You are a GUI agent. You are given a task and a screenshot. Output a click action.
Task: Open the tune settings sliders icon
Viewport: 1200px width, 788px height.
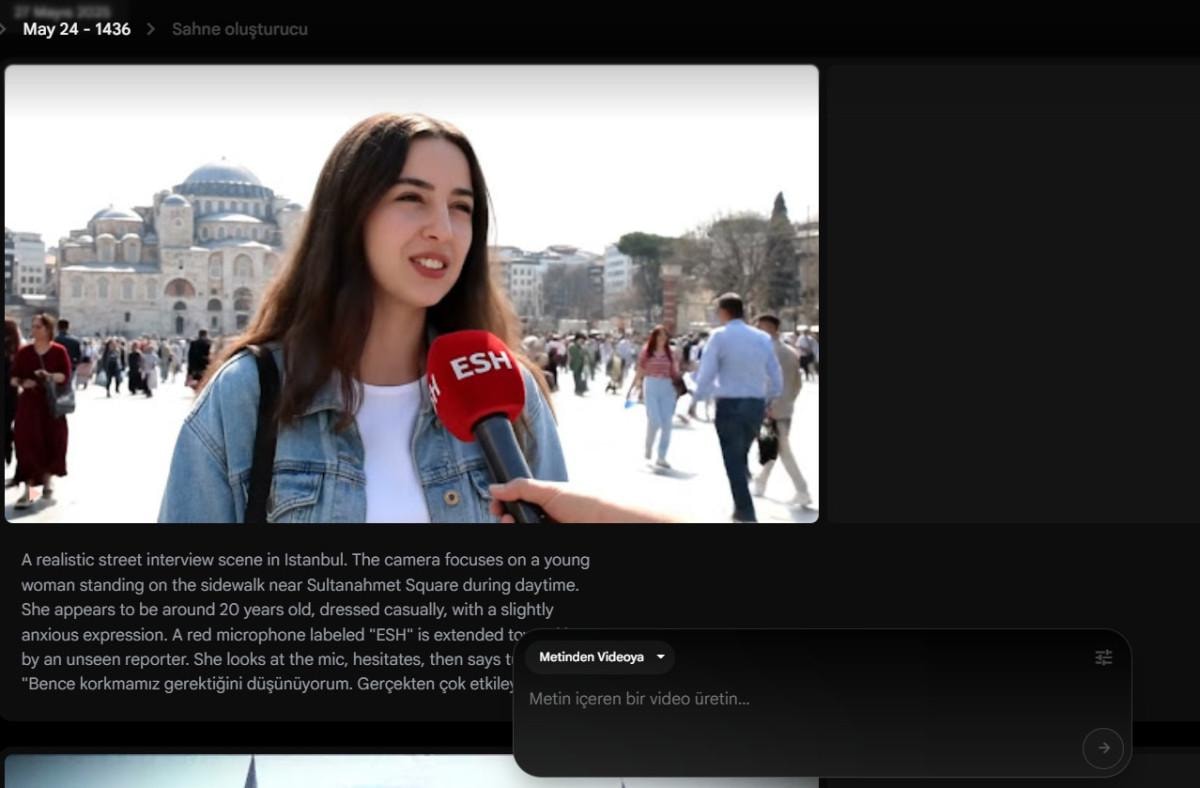pos(1103,657)
